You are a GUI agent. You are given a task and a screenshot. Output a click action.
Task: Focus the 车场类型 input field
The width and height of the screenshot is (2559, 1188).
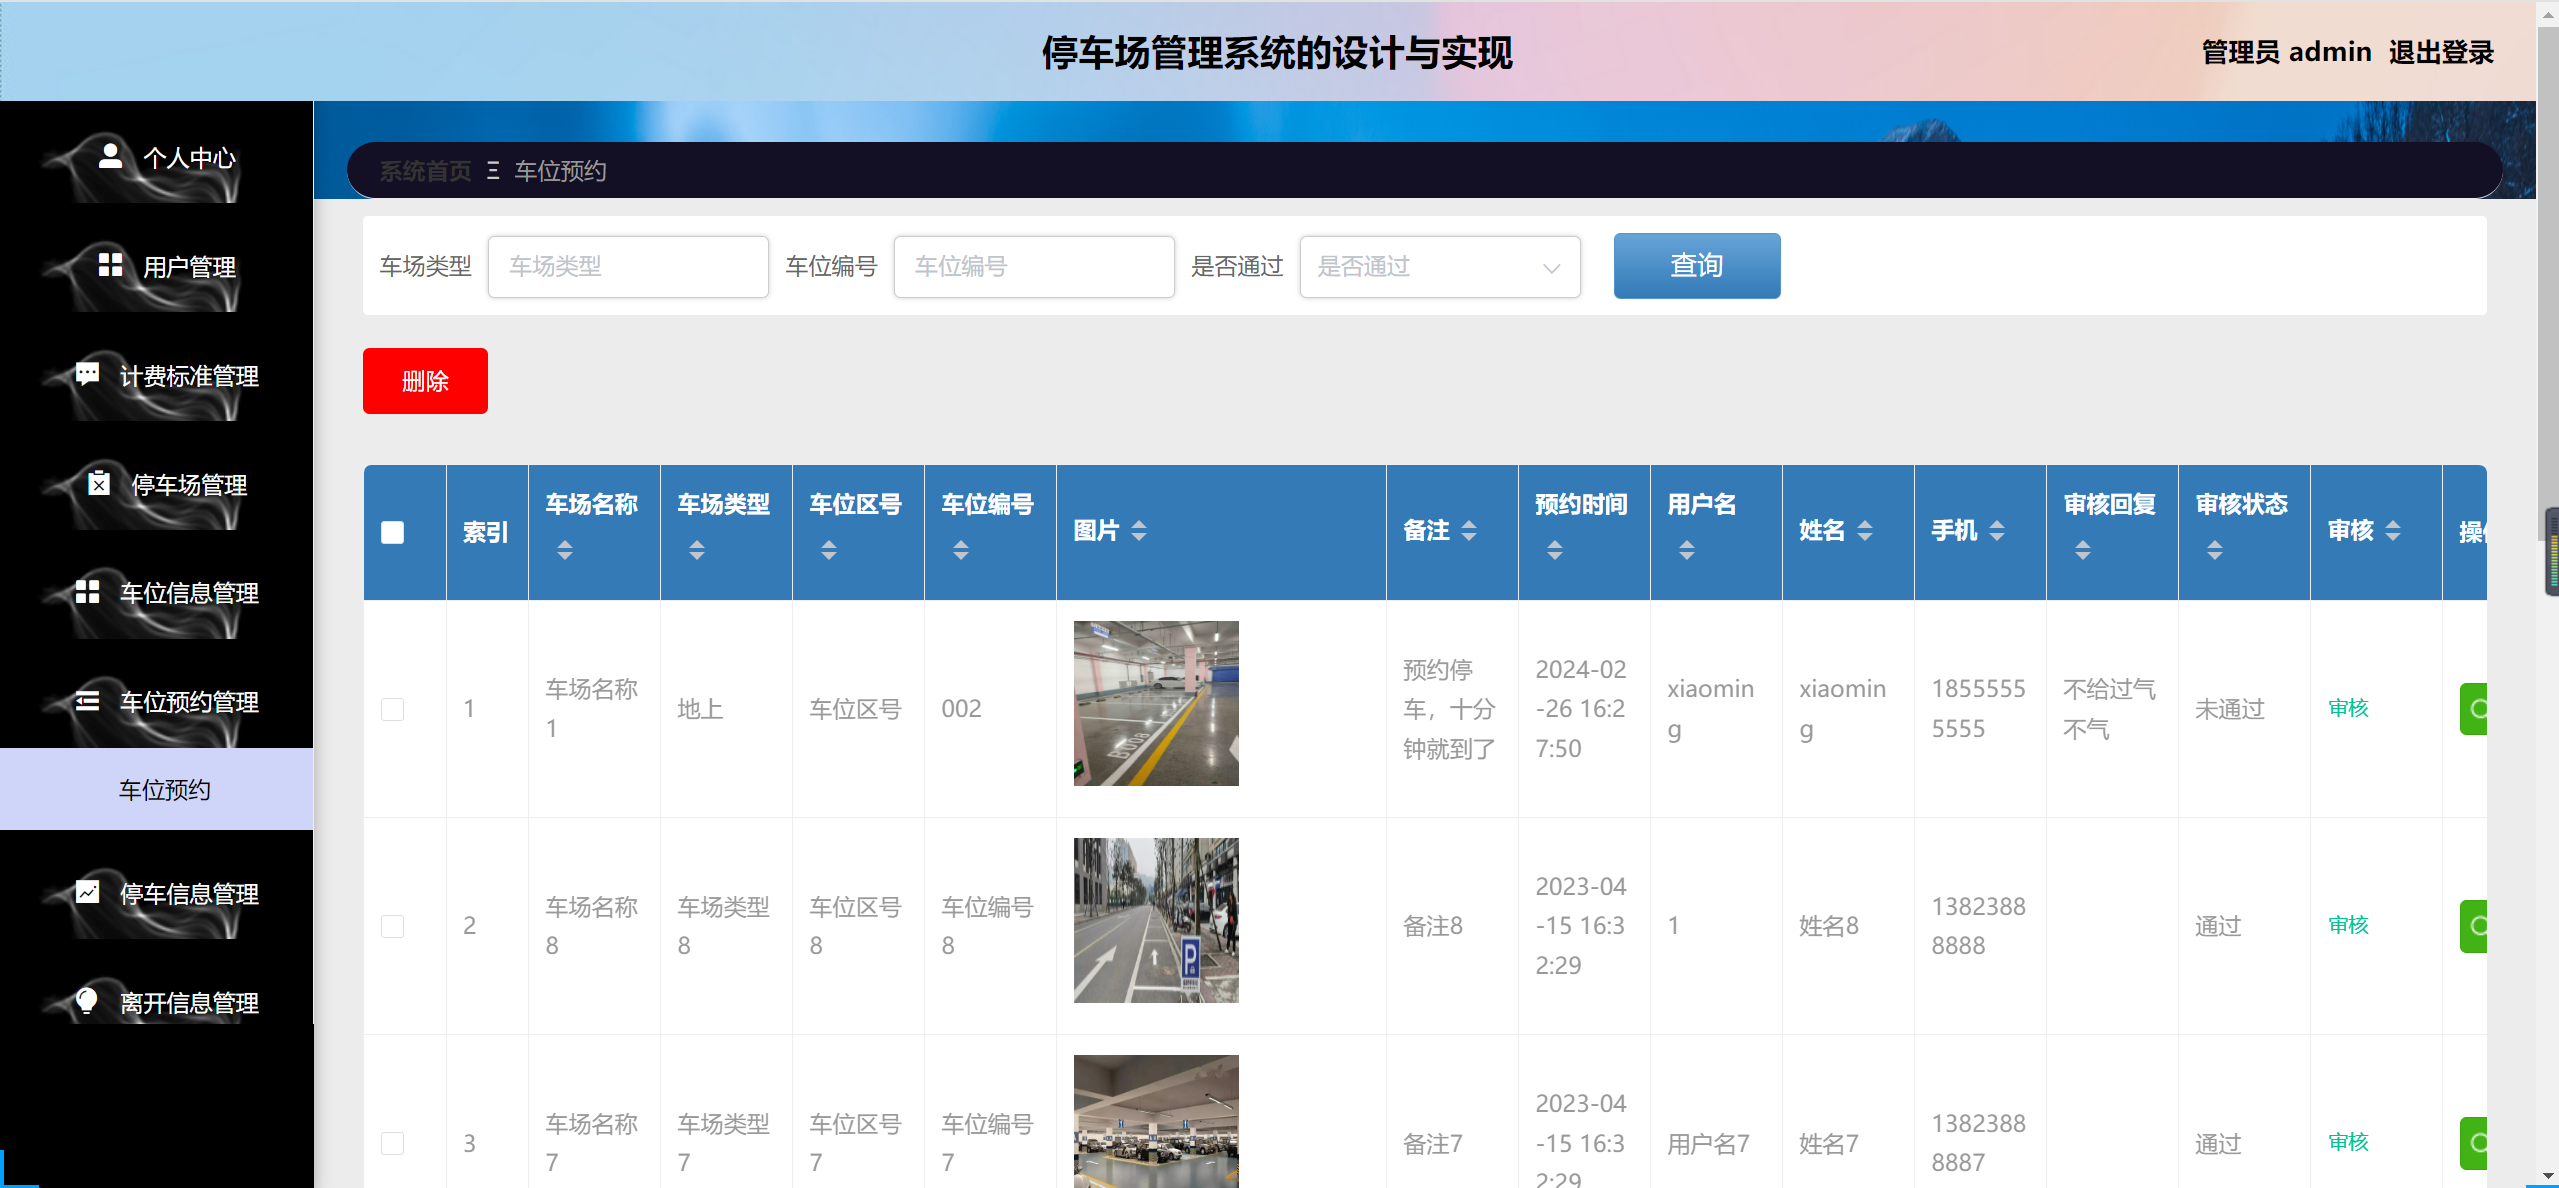(x=628, y=267)
